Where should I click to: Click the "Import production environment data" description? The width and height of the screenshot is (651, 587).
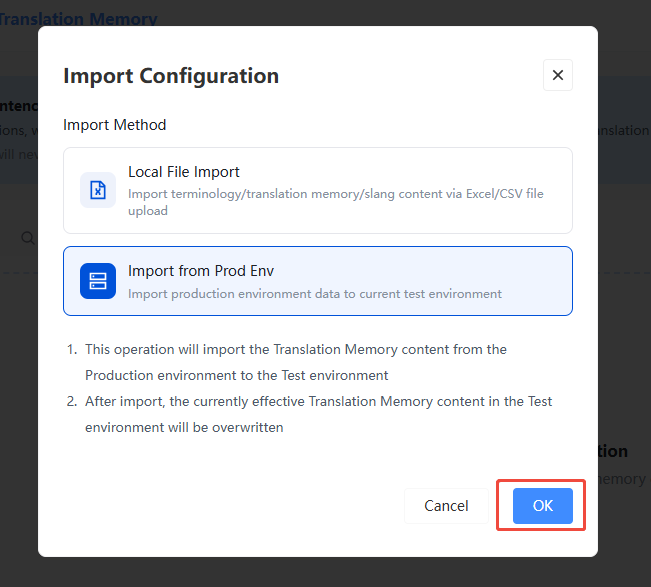[x=315, y=294]
